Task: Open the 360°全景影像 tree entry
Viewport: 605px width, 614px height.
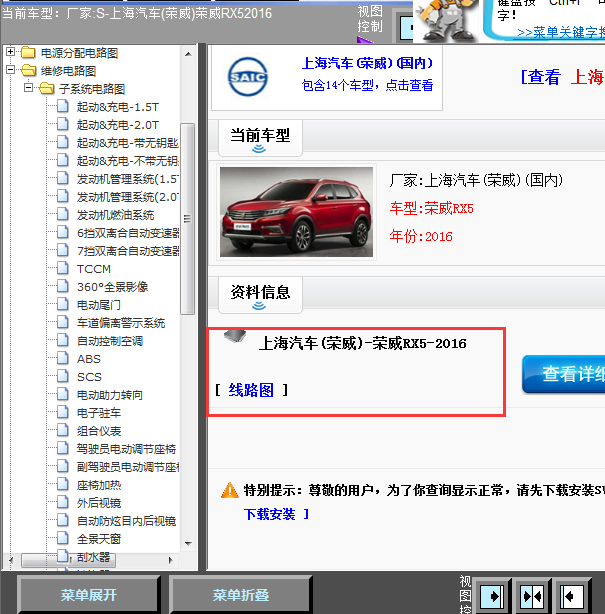Action: 112,287
